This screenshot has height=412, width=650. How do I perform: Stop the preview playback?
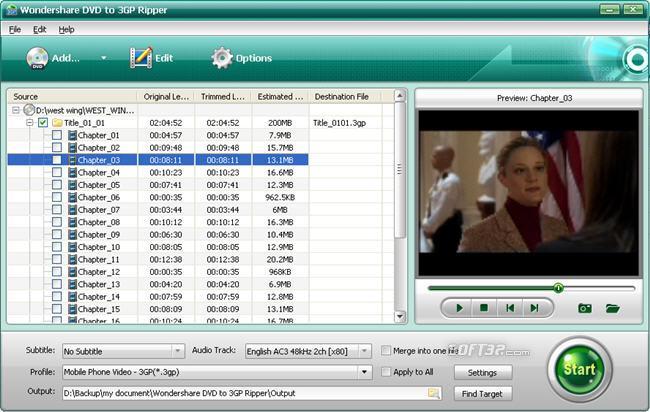coord(484,308)
